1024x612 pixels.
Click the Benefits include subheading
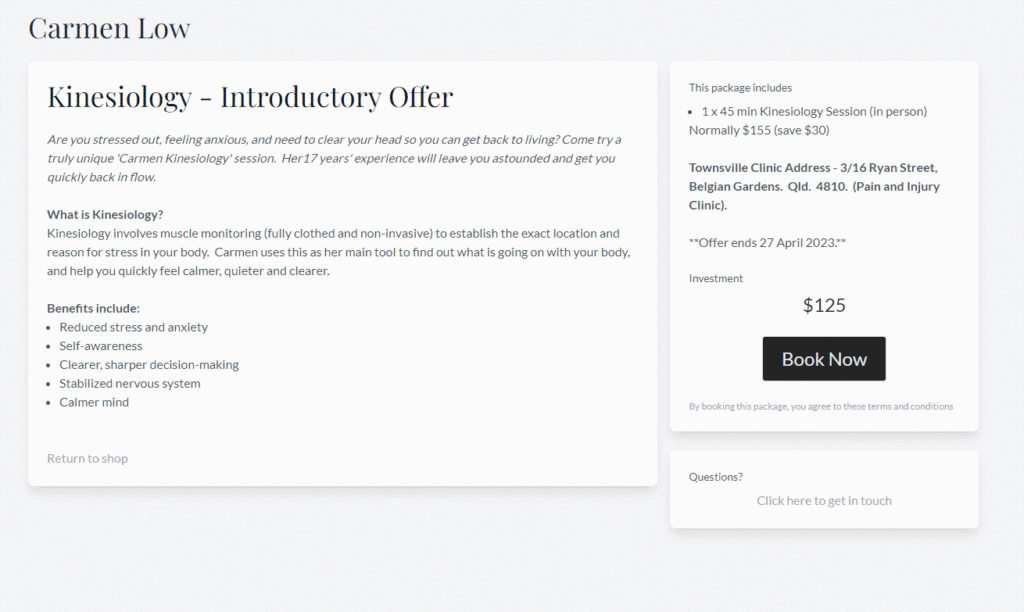(93, 308)
